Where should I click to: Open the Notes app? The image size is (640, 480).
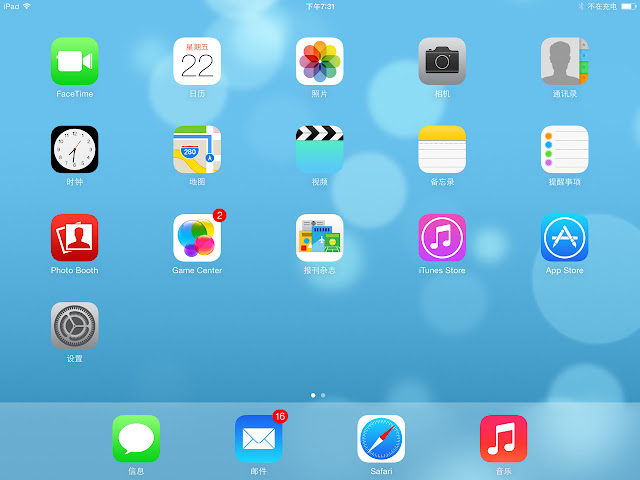pos(442,149)
